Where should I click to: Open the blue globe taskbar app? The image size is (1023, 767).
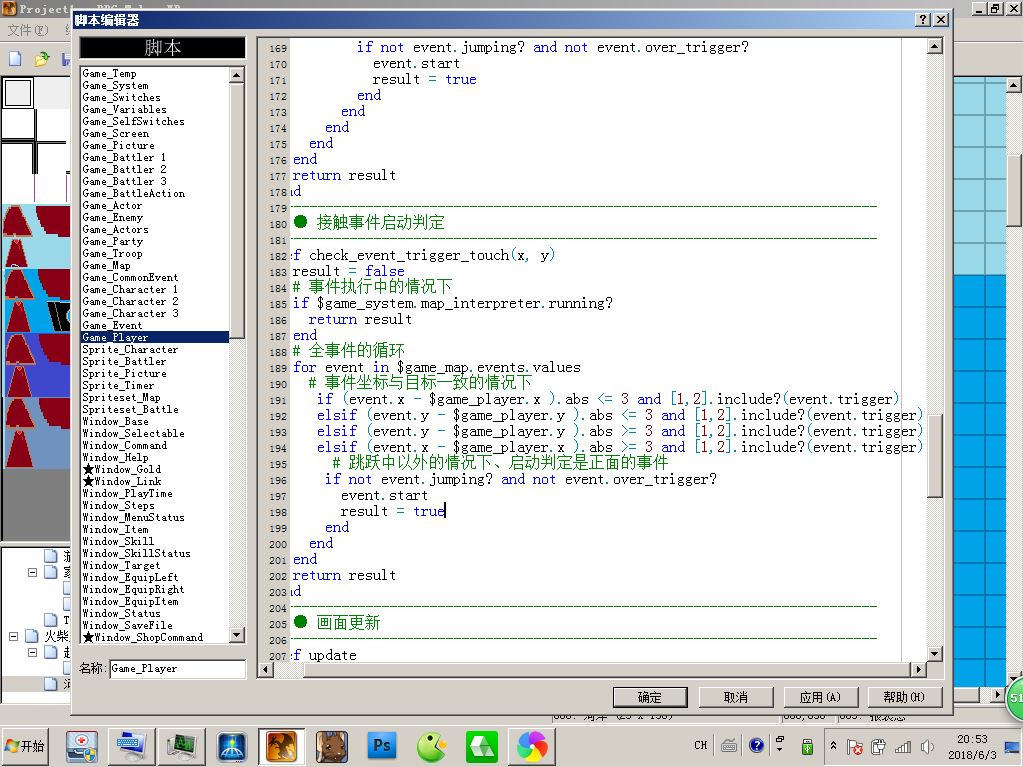tap(232, 746)
